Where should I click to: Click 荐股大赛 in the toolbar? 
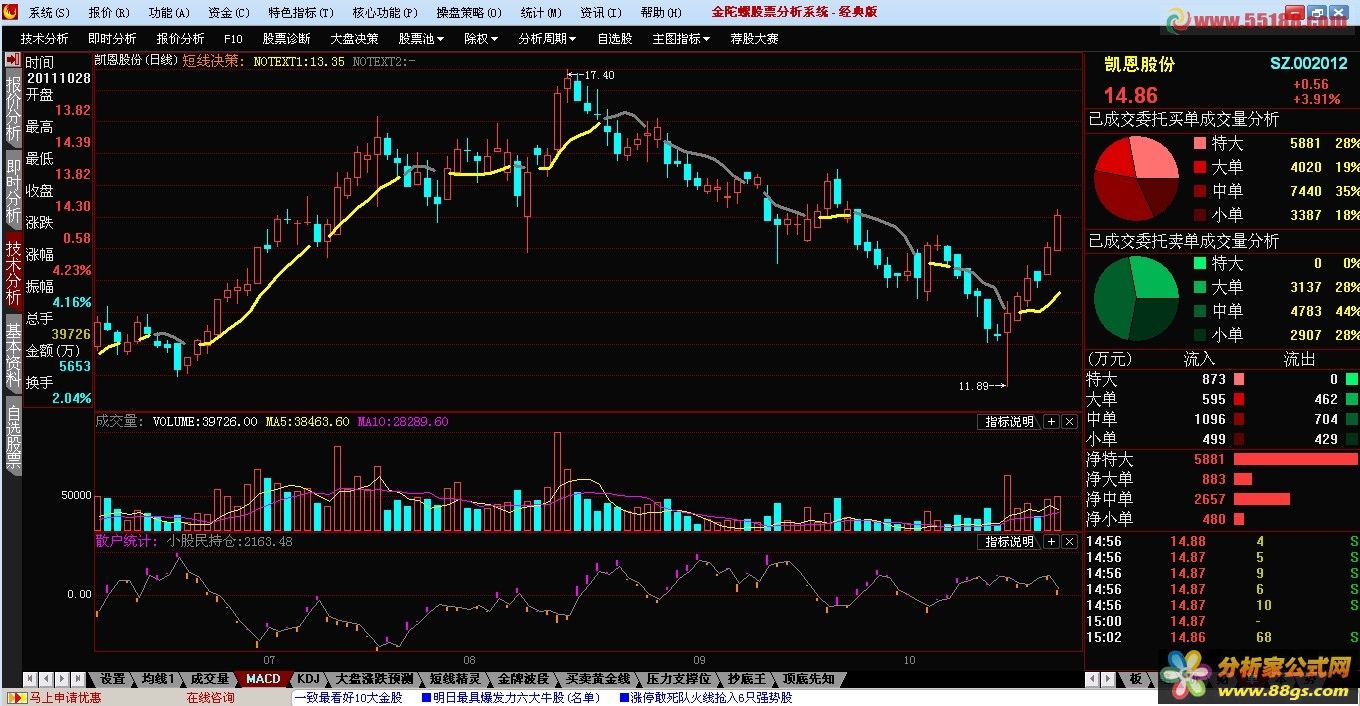(754, 38)
